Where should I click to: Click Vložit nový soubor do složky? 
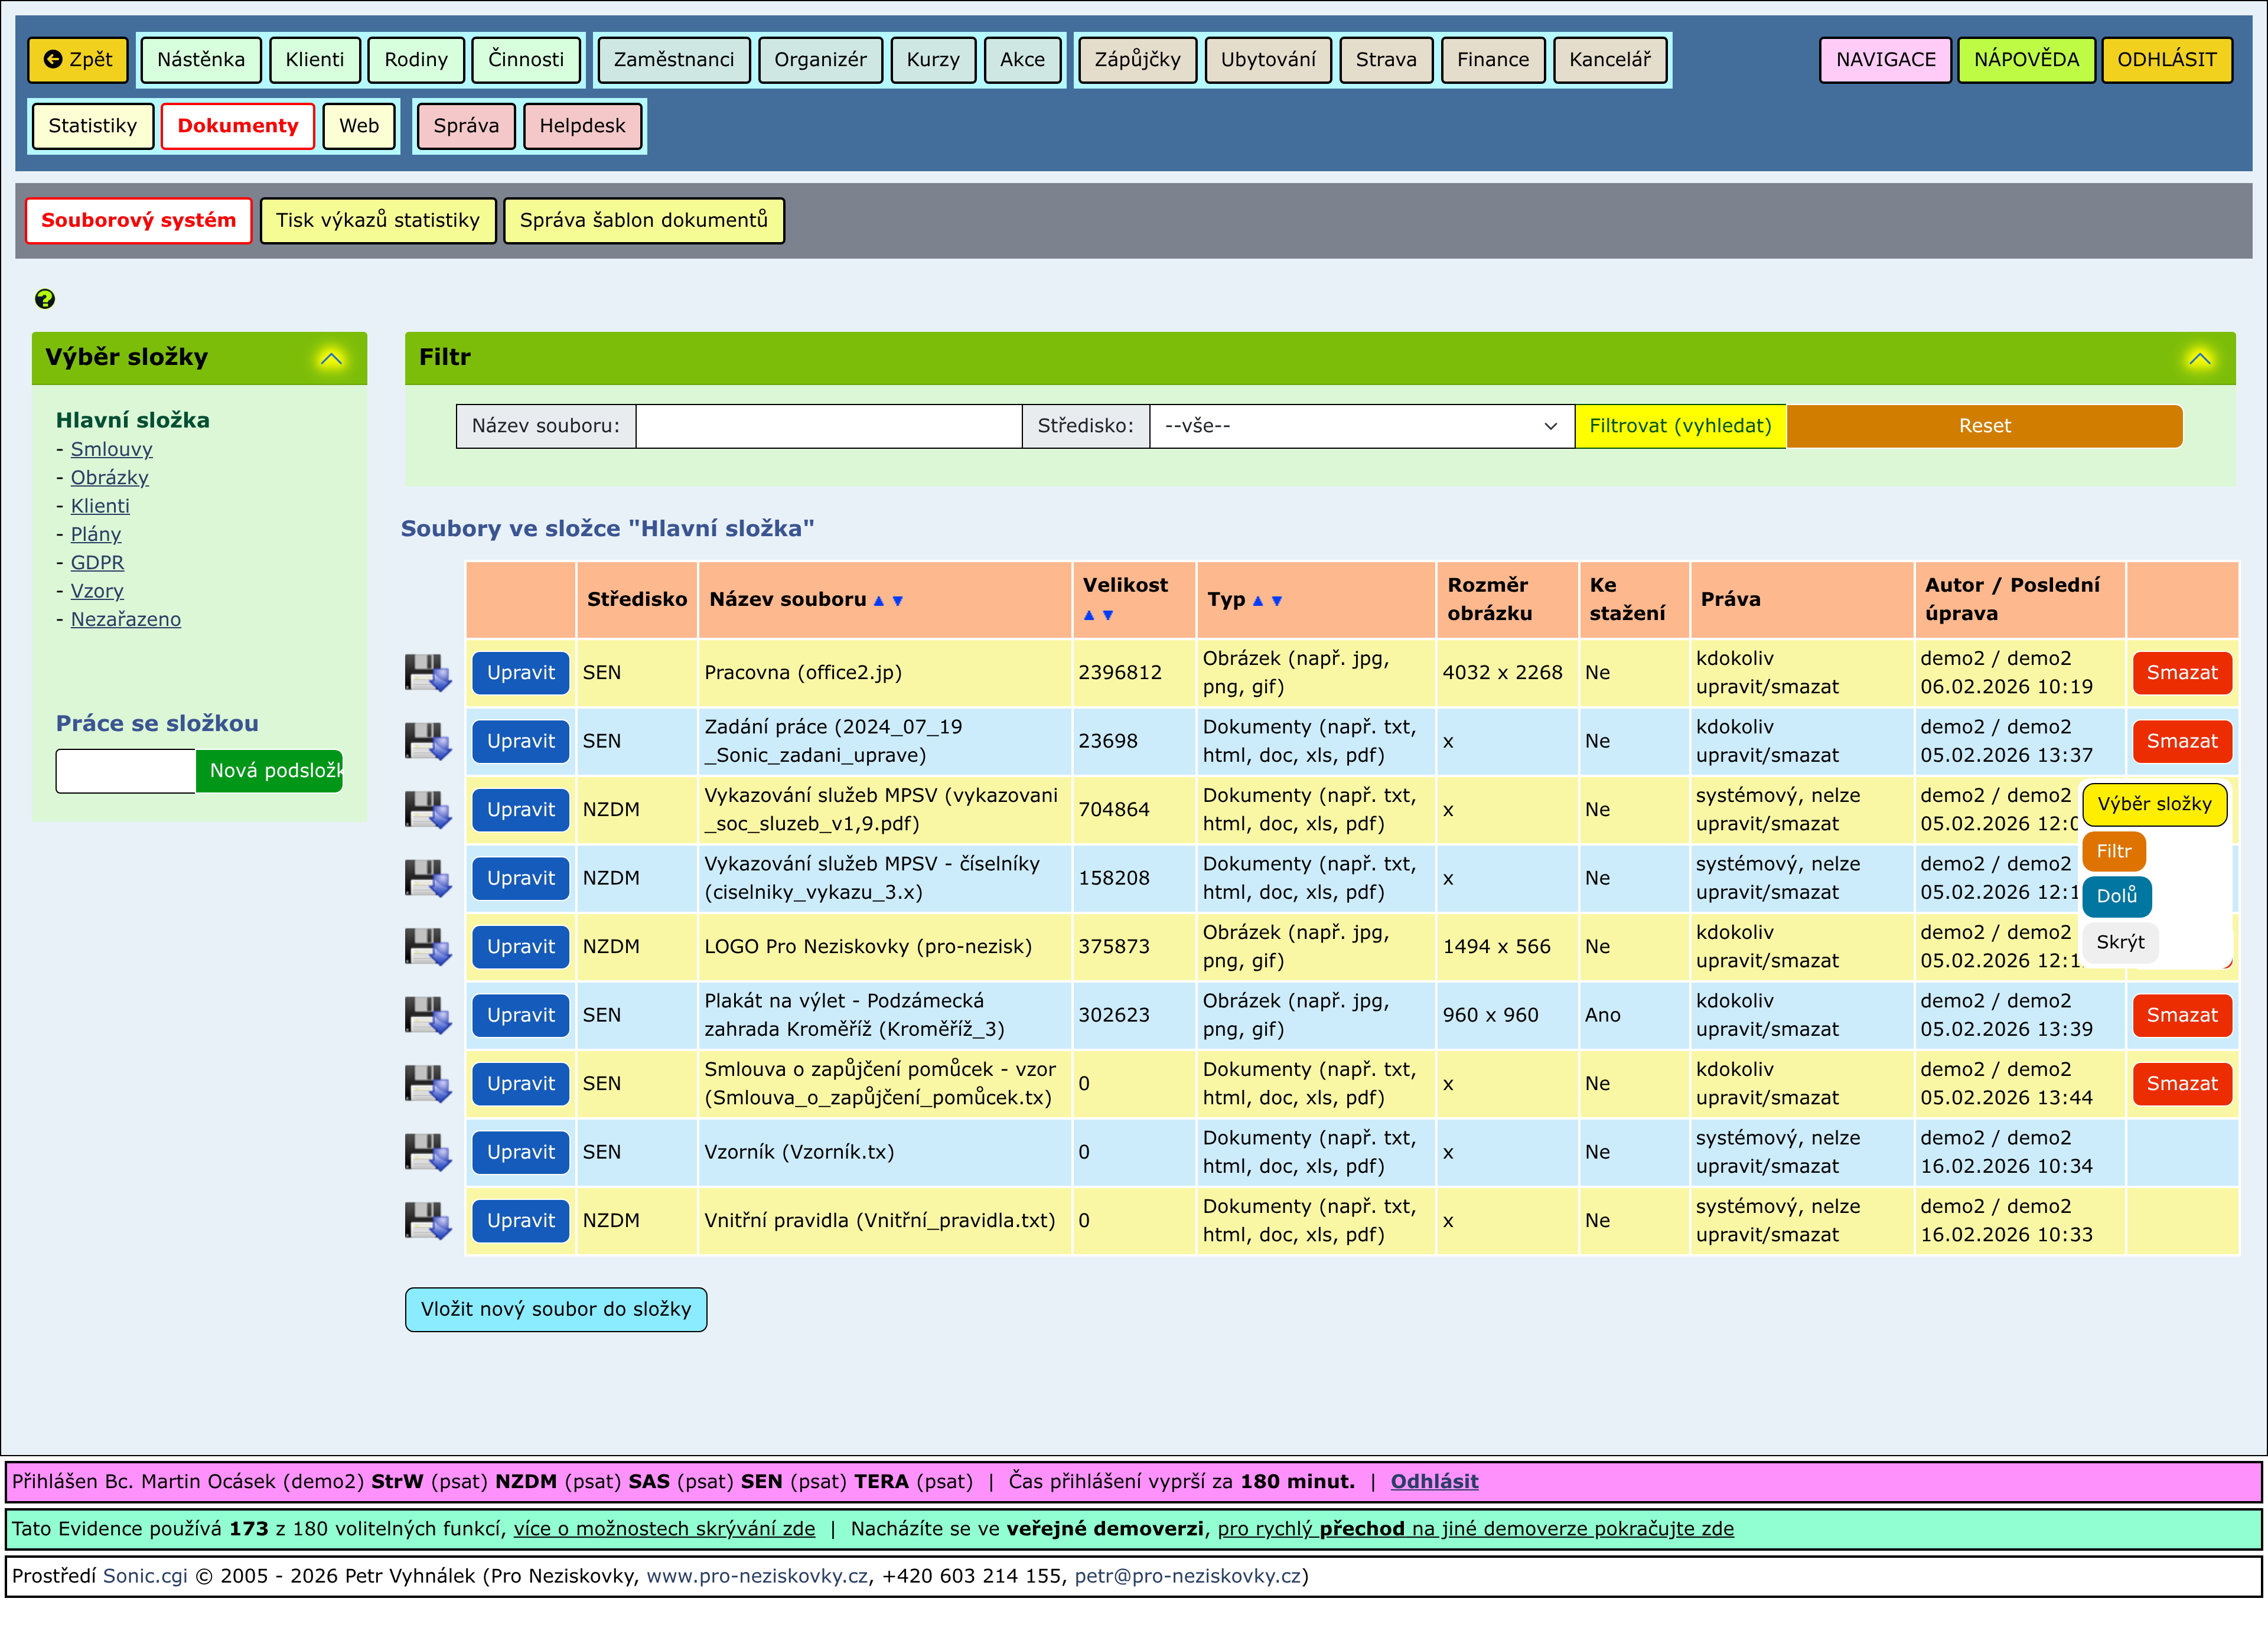coord(555,1309)
